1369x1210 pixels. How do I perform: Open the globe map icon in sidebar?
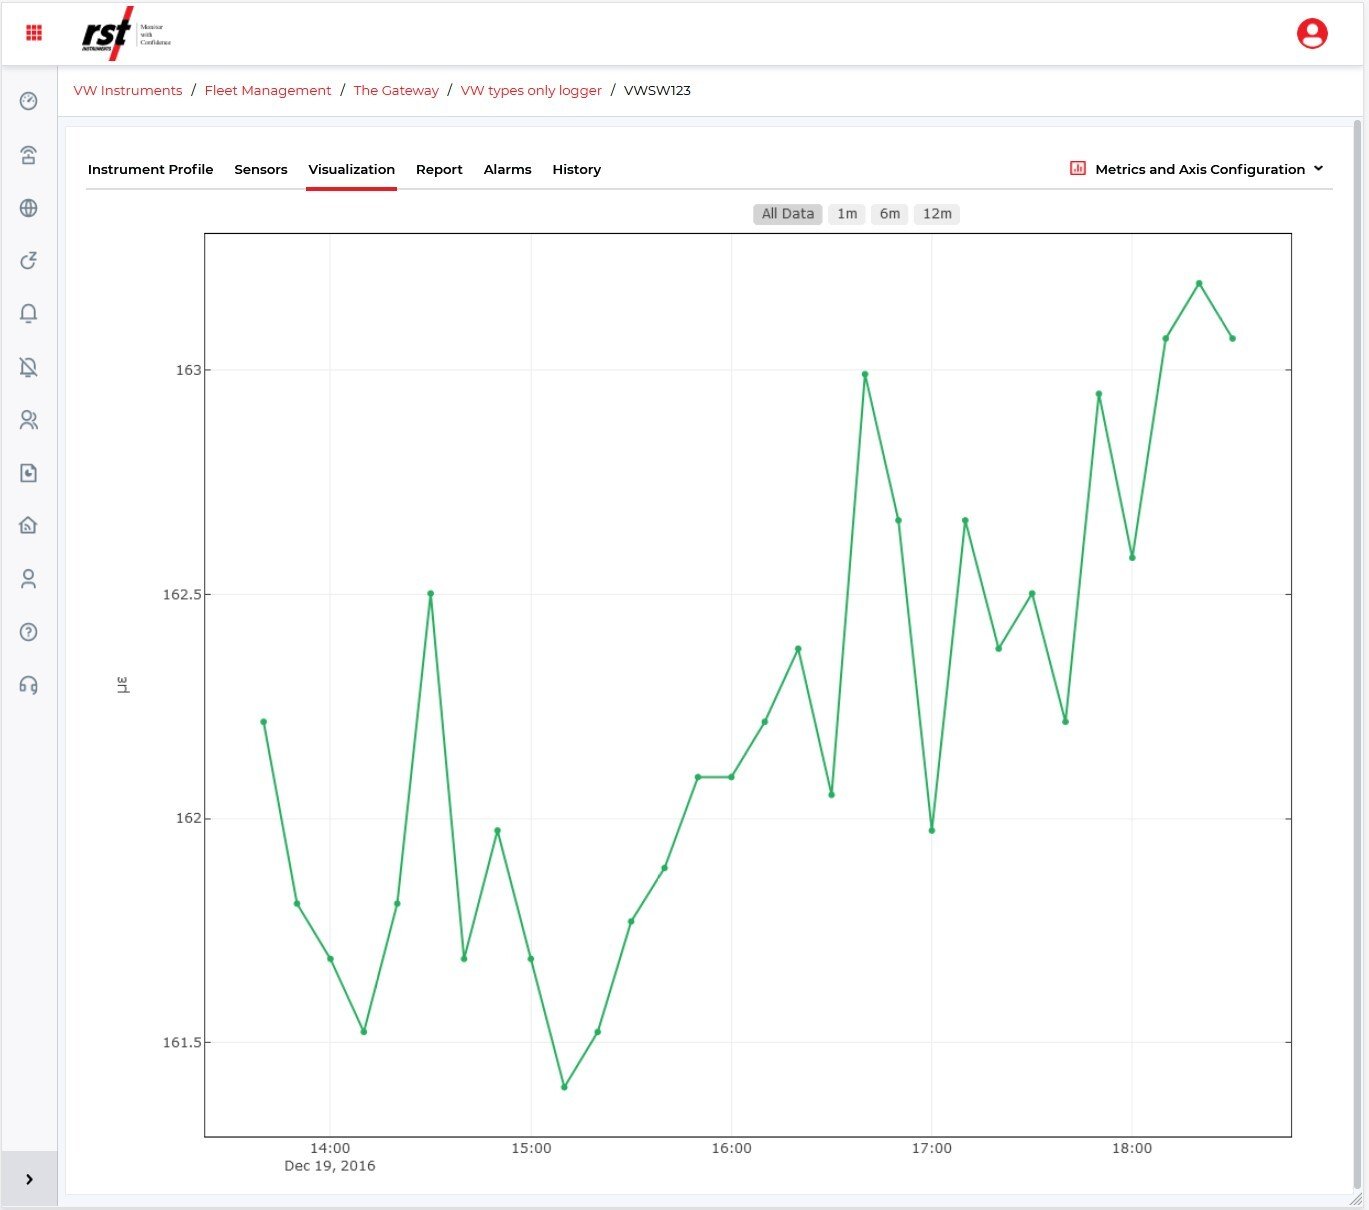coord(29,208)
